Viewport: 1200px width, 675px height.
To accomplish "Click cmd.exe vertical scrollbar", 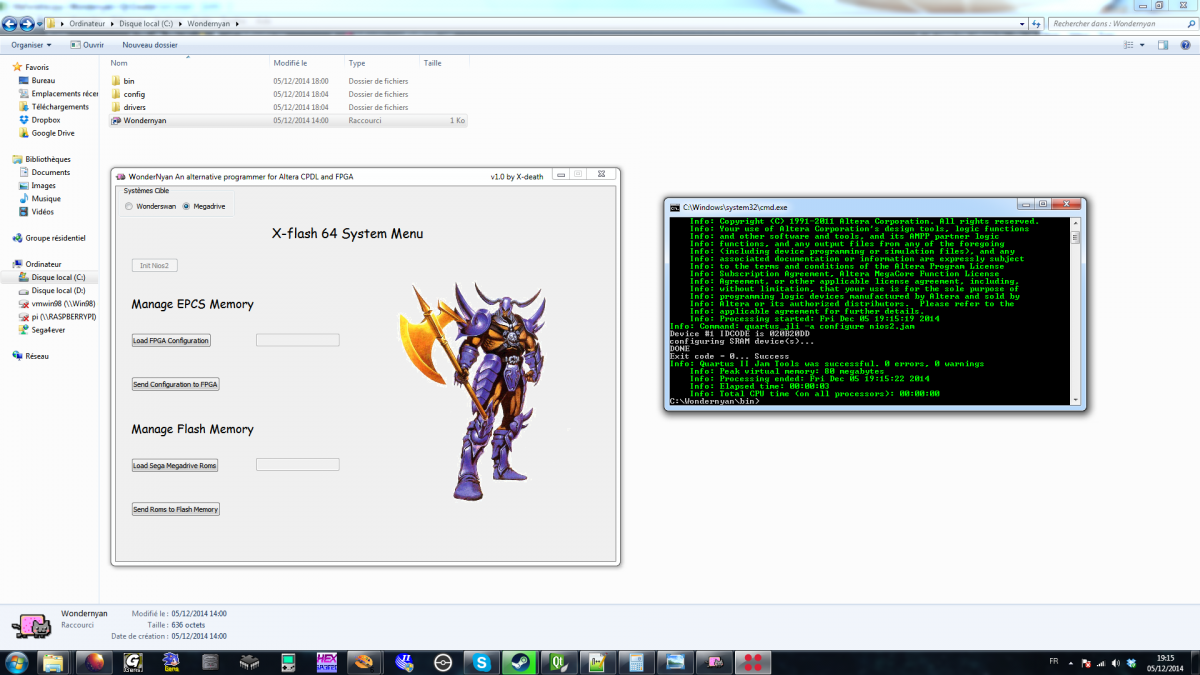I will (x=1076, y=311).
